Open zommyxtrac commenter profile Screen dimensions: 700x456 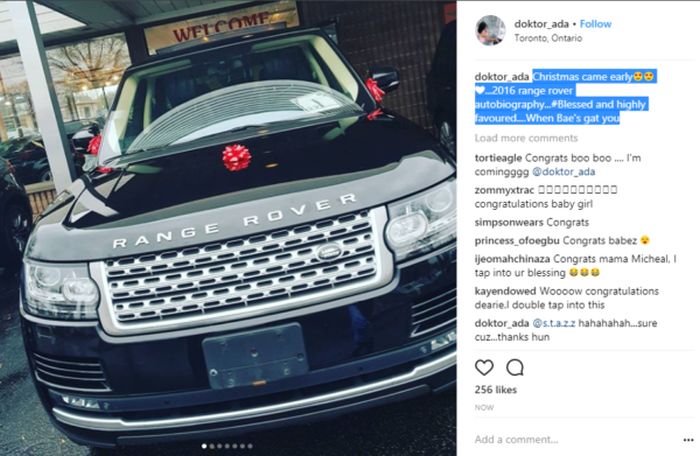pyautogui.click(x=504, y=190)
